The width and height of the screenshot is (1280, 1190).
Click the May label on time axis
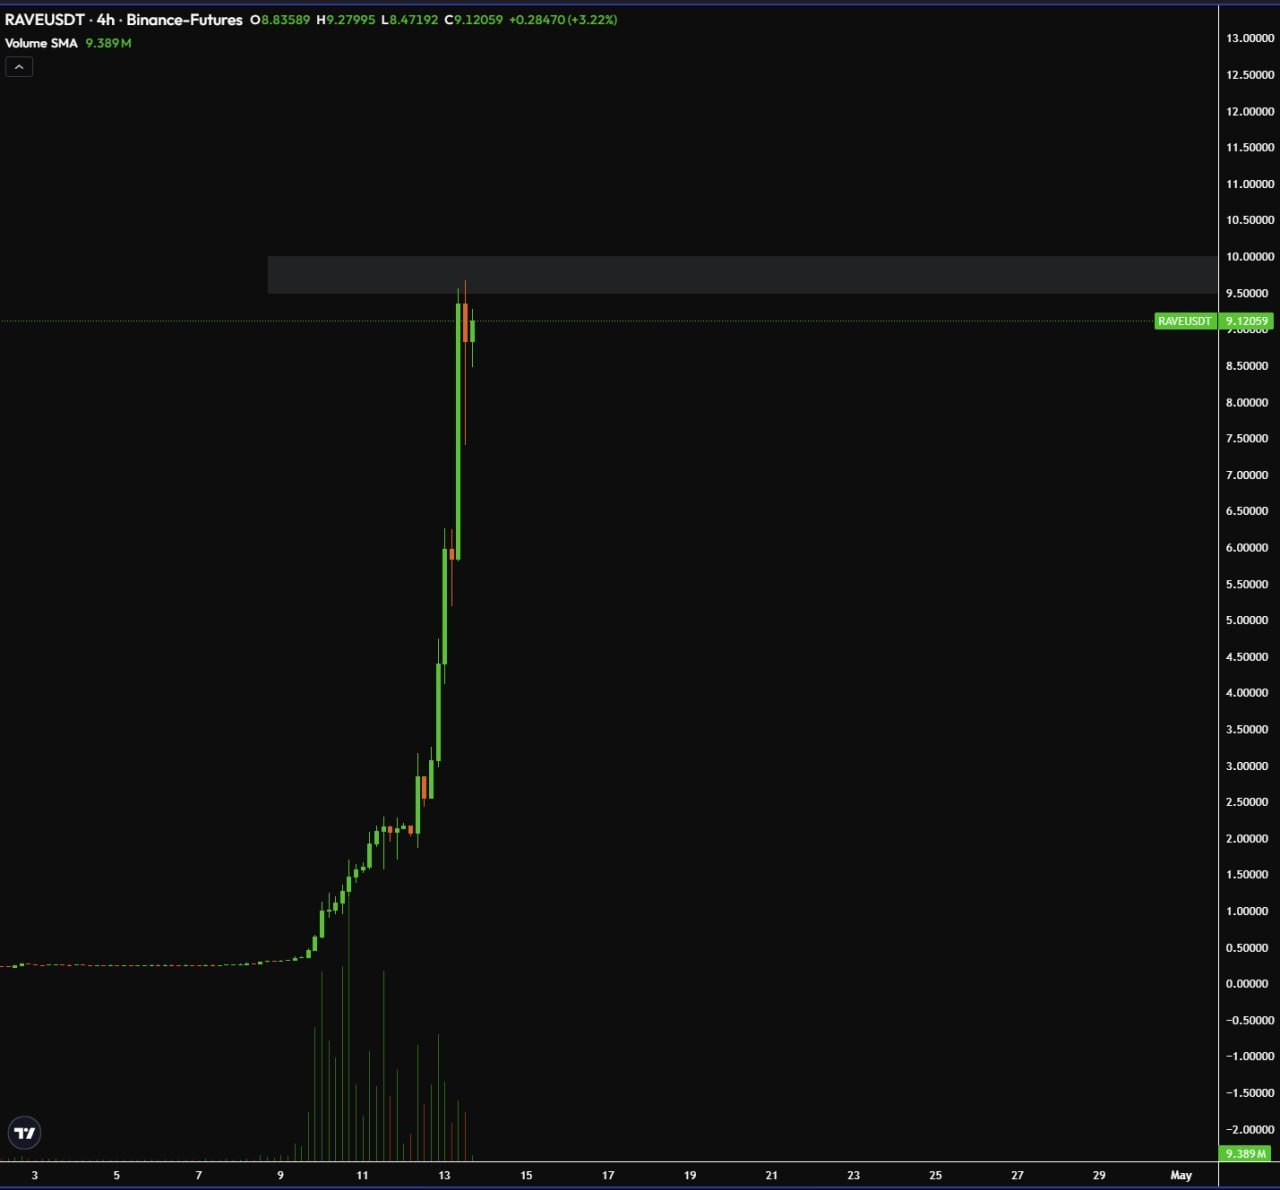point(1181,1175)
